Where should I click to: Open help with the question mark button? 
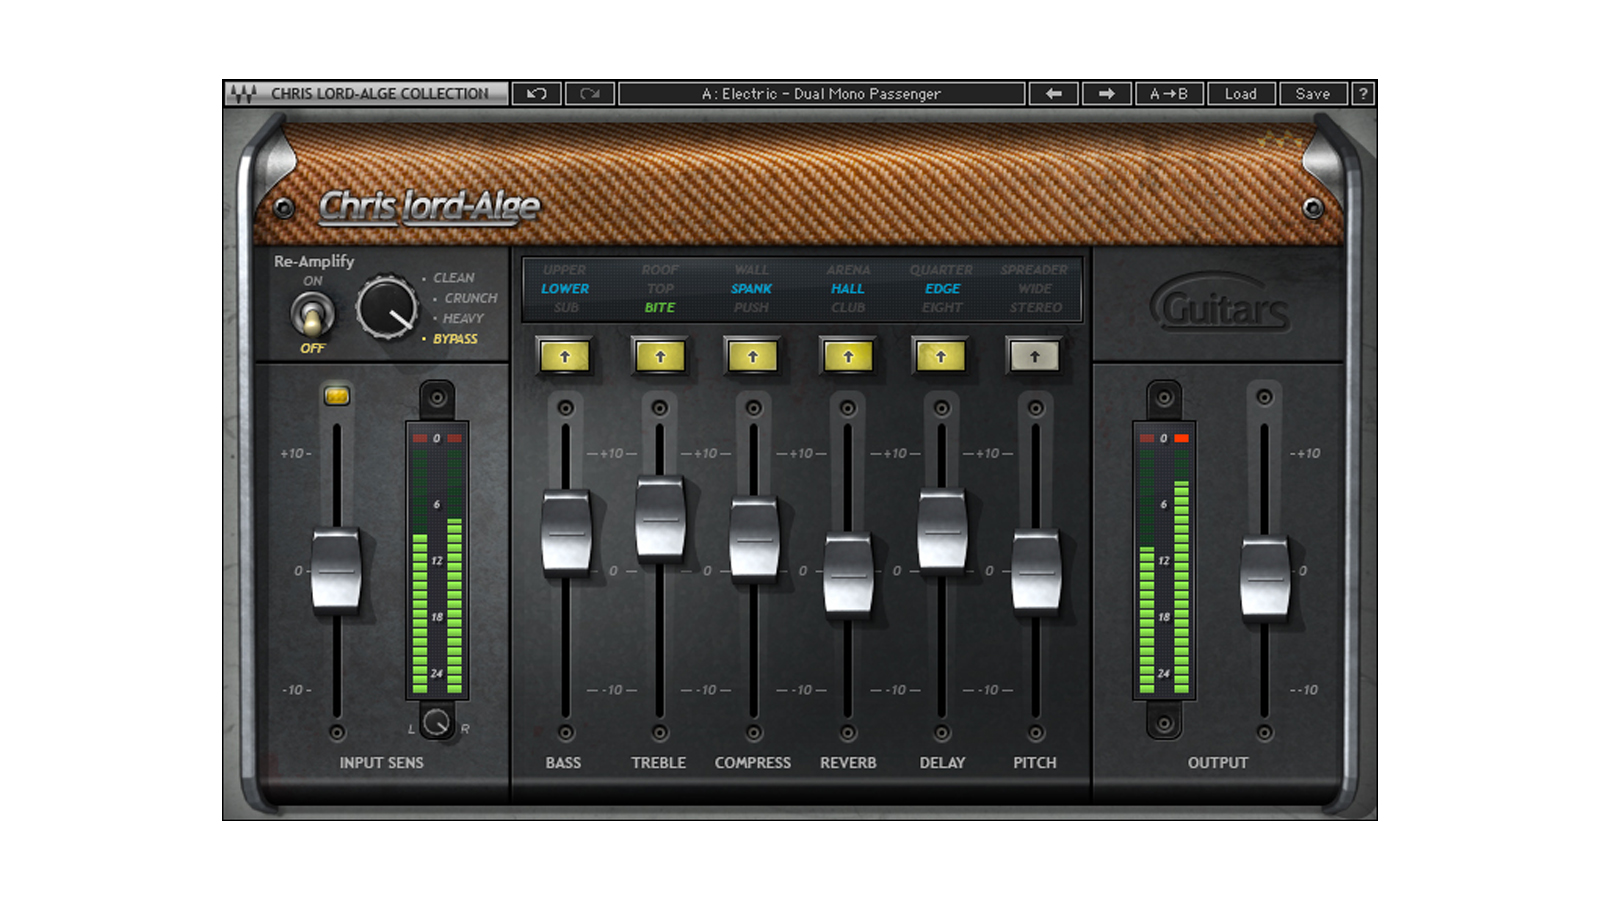click(x=1363, y=94)
